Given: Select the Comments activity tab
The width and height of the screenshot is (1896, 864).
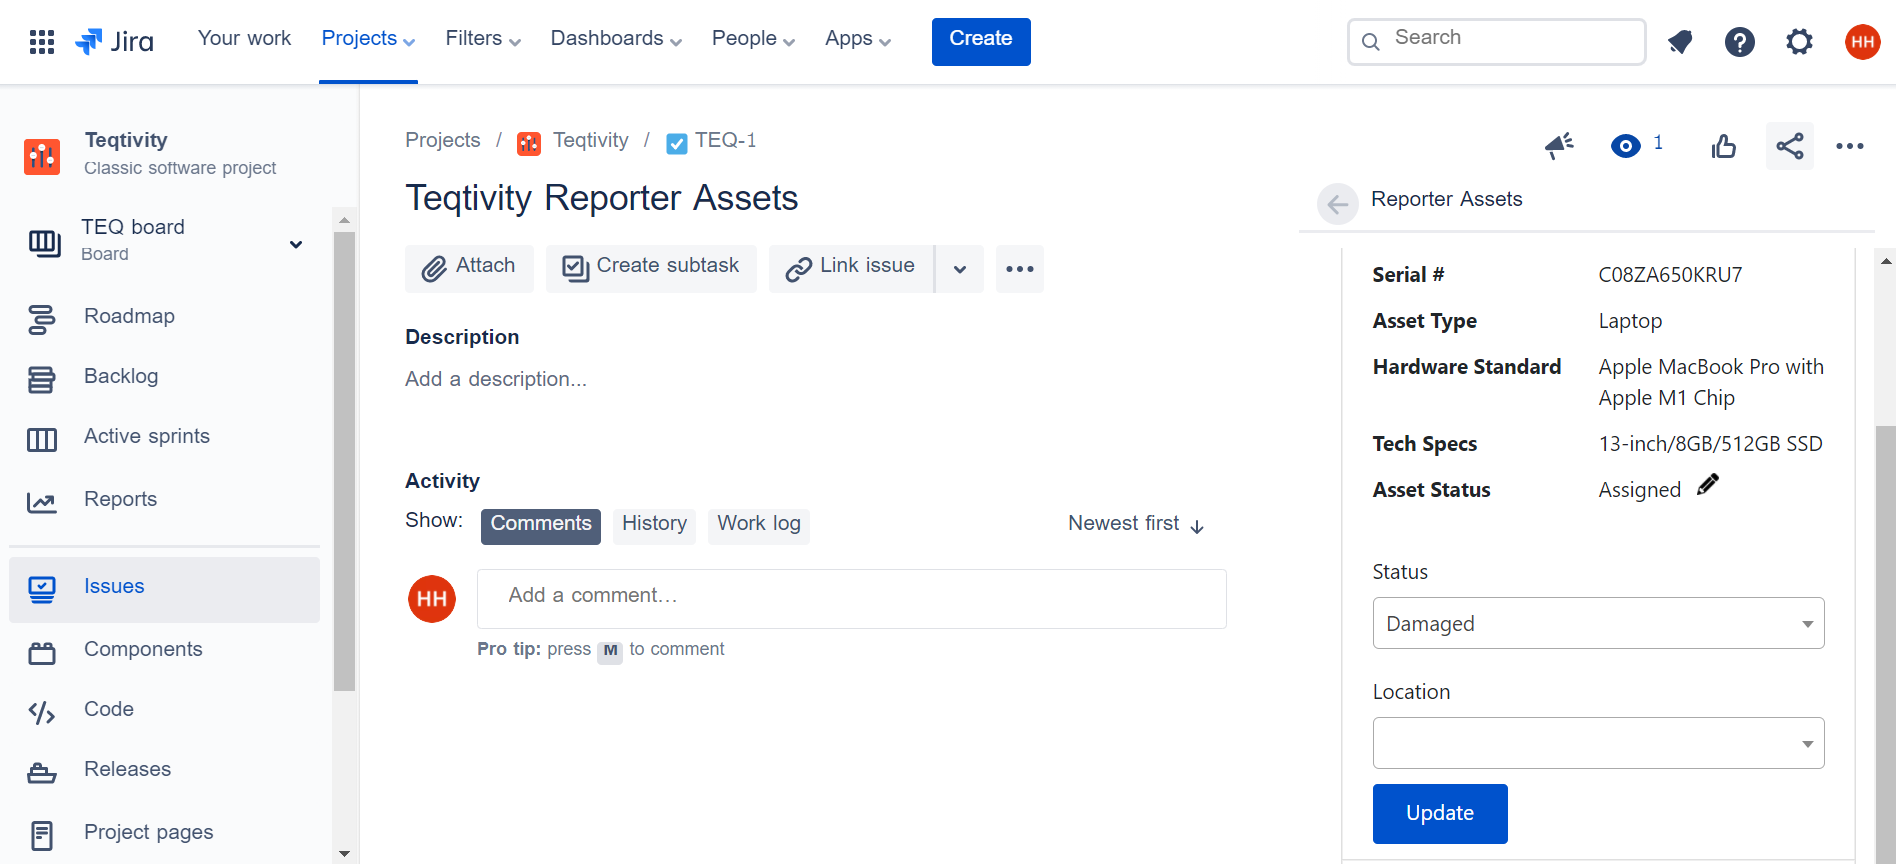Looking at the screenshot, I should (541, 526).
